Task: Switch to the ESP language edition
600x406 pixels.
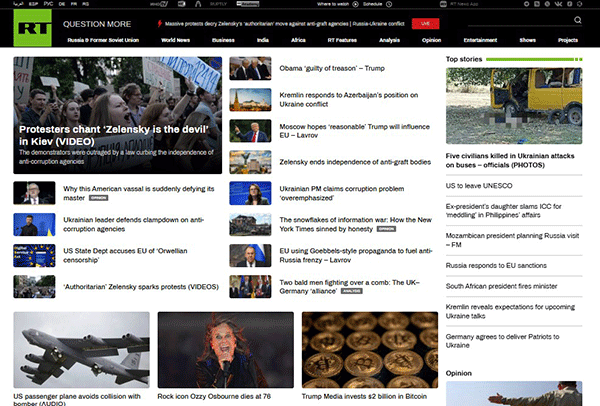Action: [34, 4]
